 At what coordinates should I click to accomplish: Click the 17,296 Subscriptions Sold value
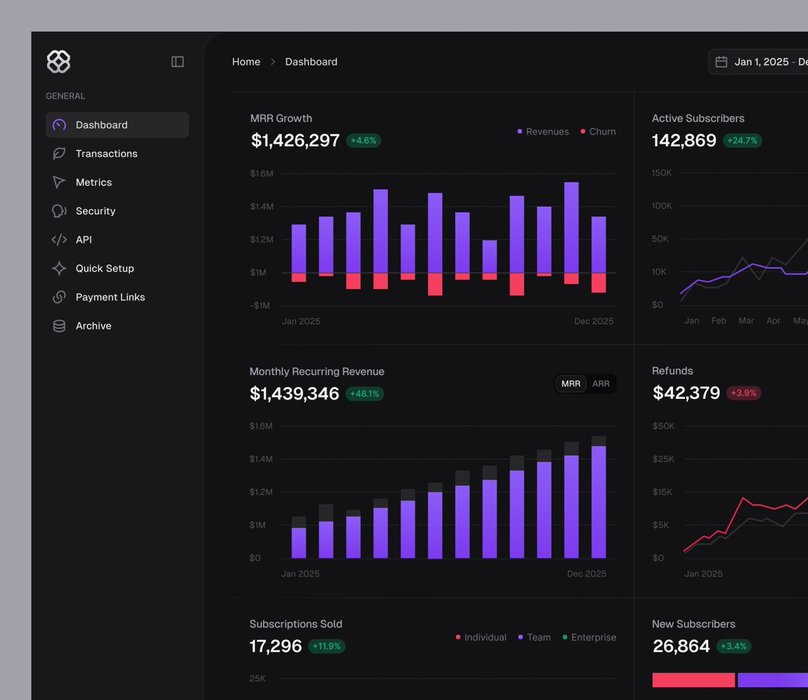point(276,646)
